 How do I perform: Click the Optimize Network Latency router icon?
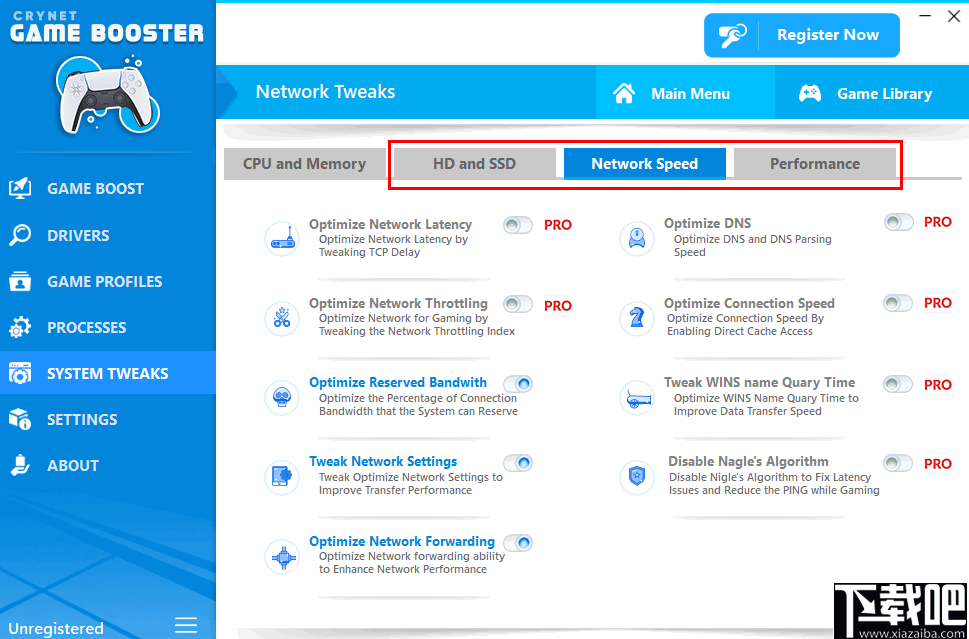pos(282,239)
